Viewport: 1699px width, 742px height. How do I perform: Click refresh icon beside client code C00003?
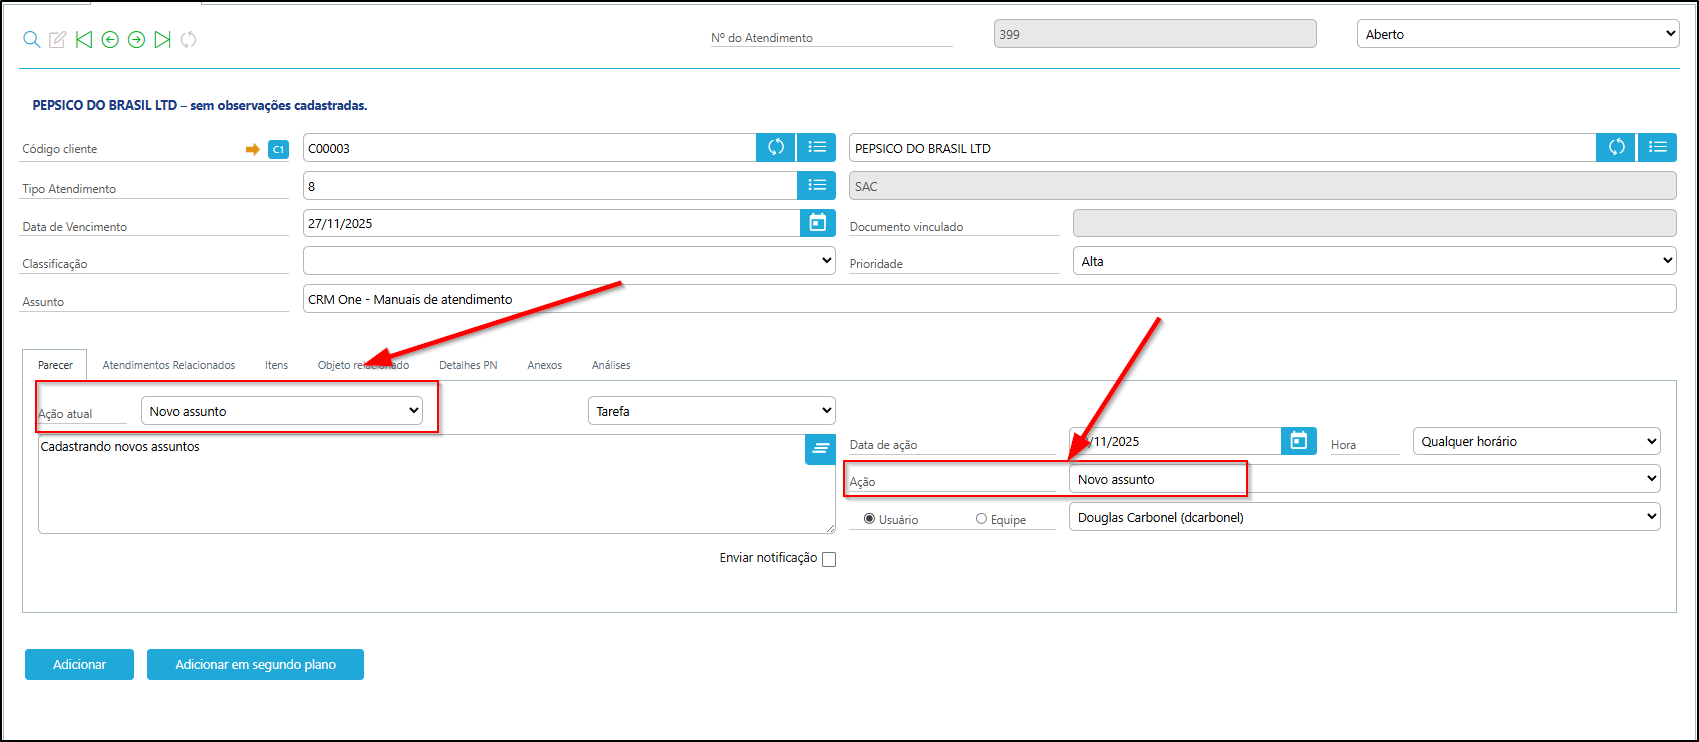click(775, 148)
